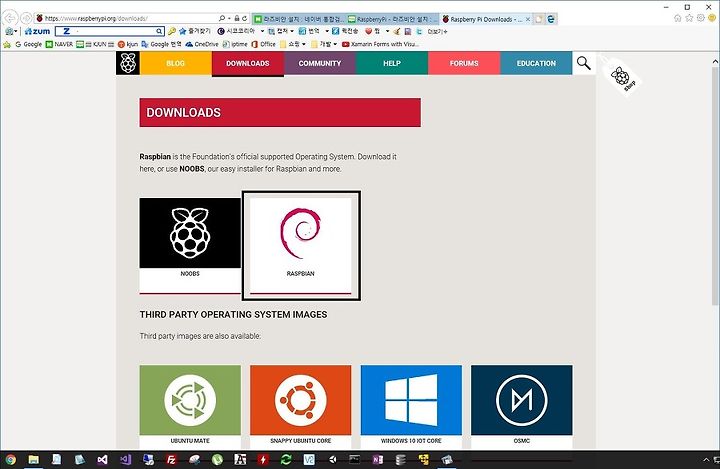
Task: Open the browser settings gear icon
Action: (x=701, y=18)
